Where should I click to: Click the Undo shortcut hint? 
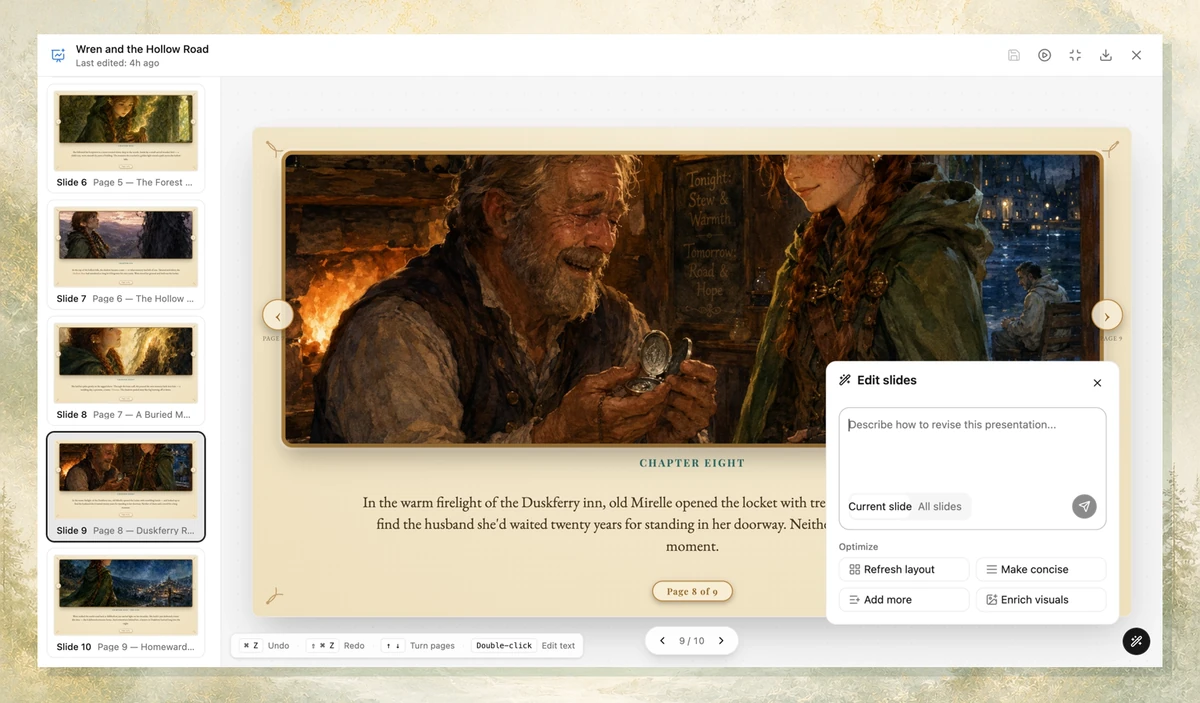pyautogui.click(x=265, y=646)
